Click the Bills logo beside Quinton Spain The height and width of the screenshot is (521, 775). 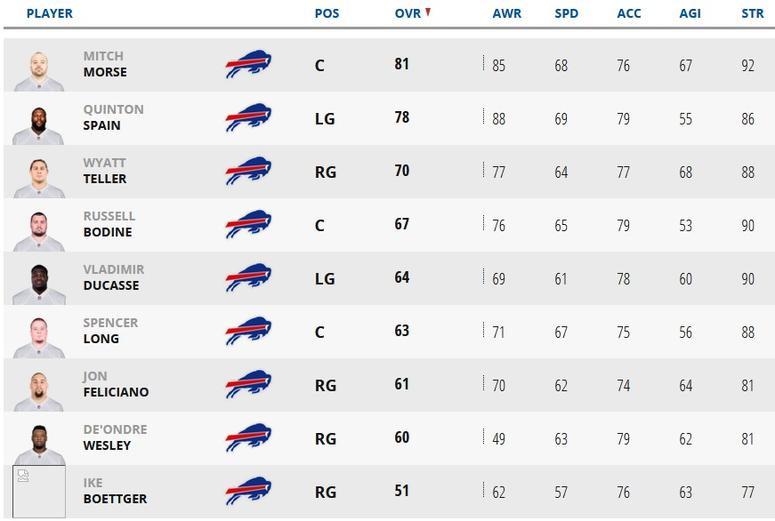pos(248,118)
